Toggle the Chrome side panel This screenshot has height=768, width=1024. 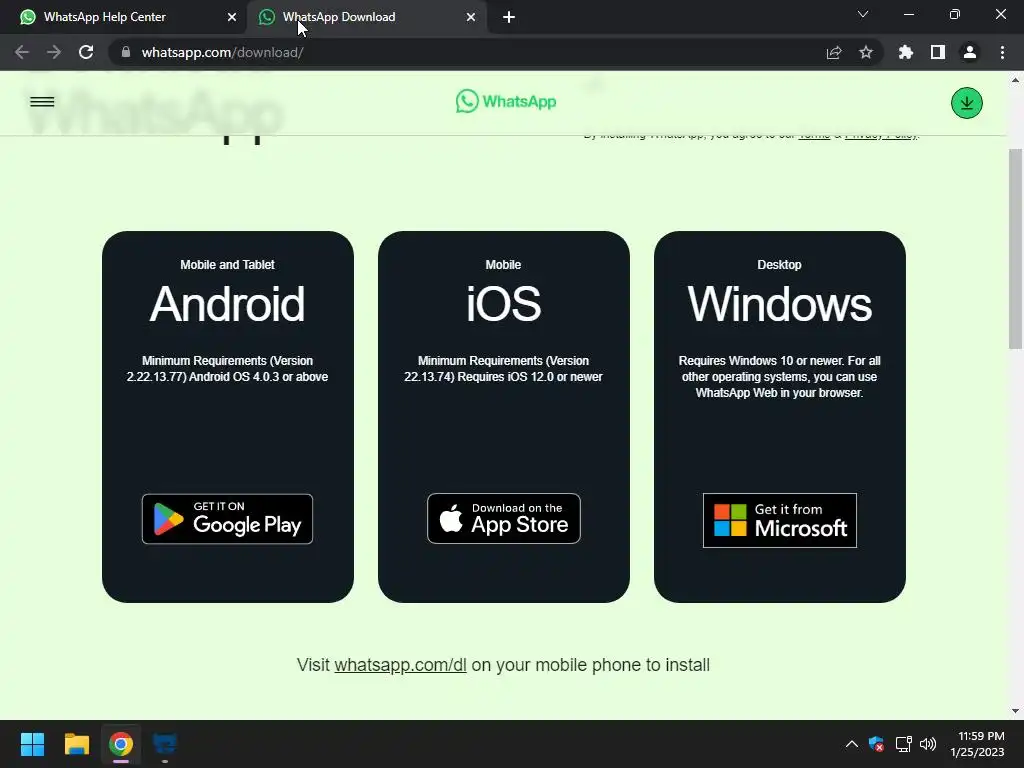[938, 52]
